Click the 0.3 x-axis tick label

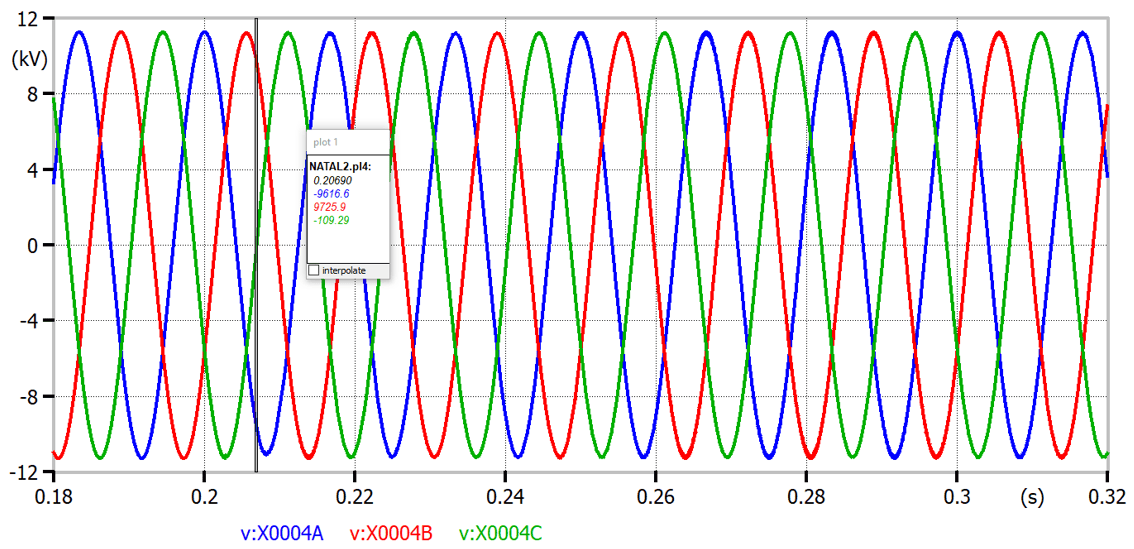pos(958,496)
